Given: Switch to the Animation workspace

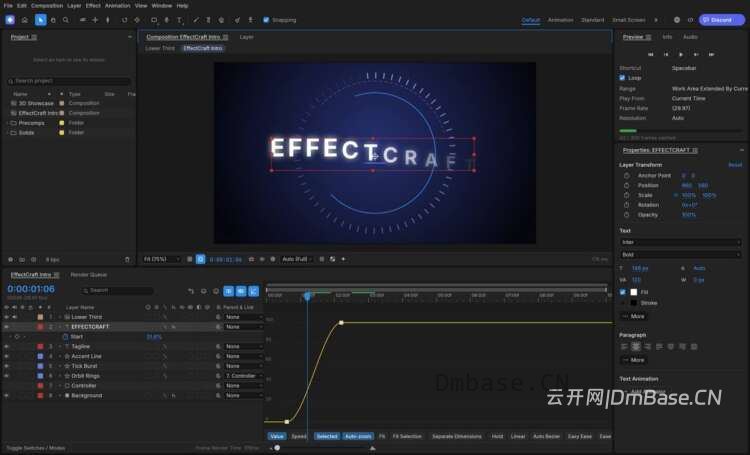Looking at the screenshot, I should [560, 20].
